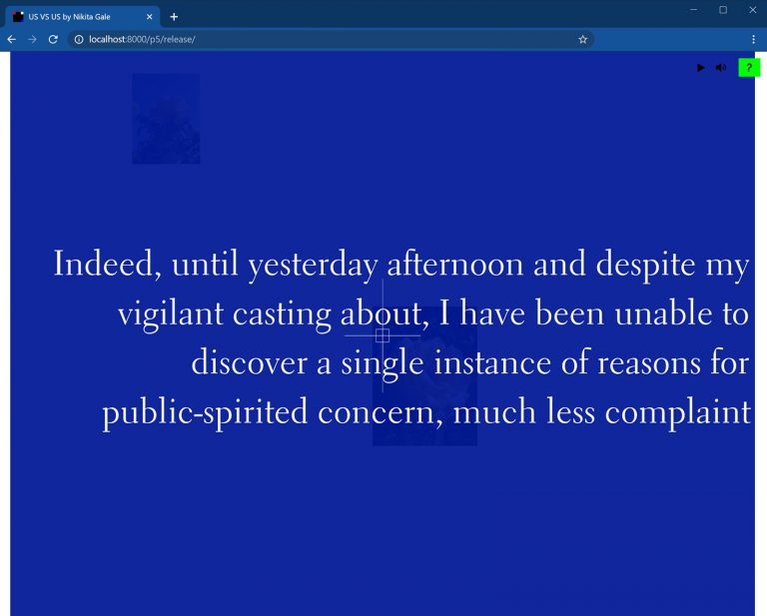
Task: Click the text line 'Indeed, until yesterday afternoon'
Action: coord(288,264)
